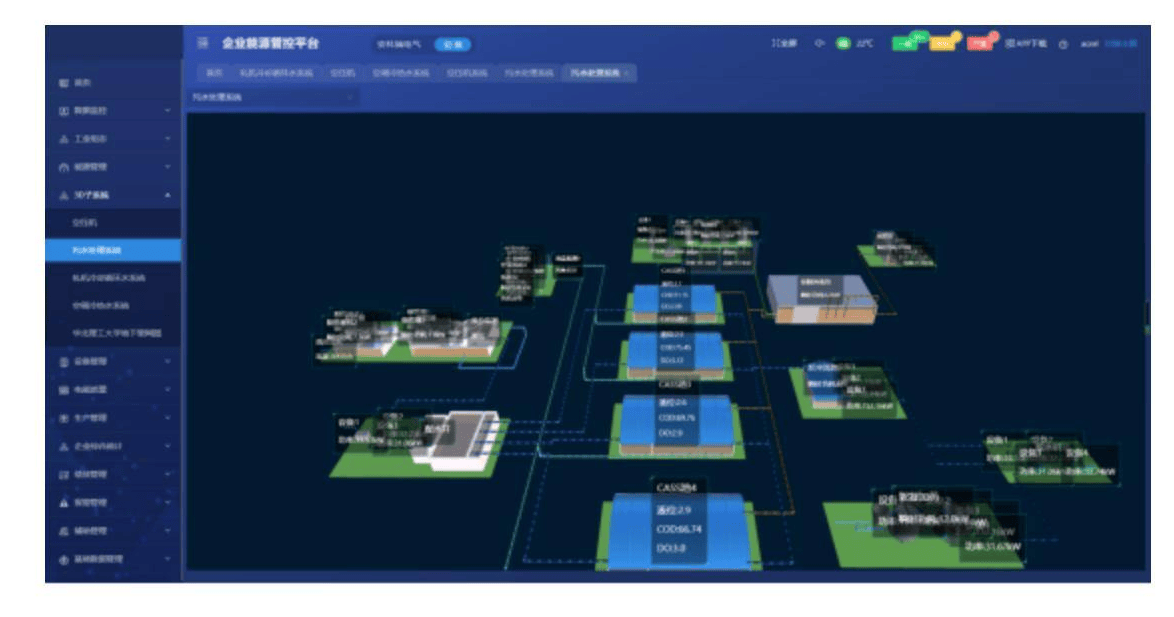Click the blue link text after username

(x=1121, y=43)
